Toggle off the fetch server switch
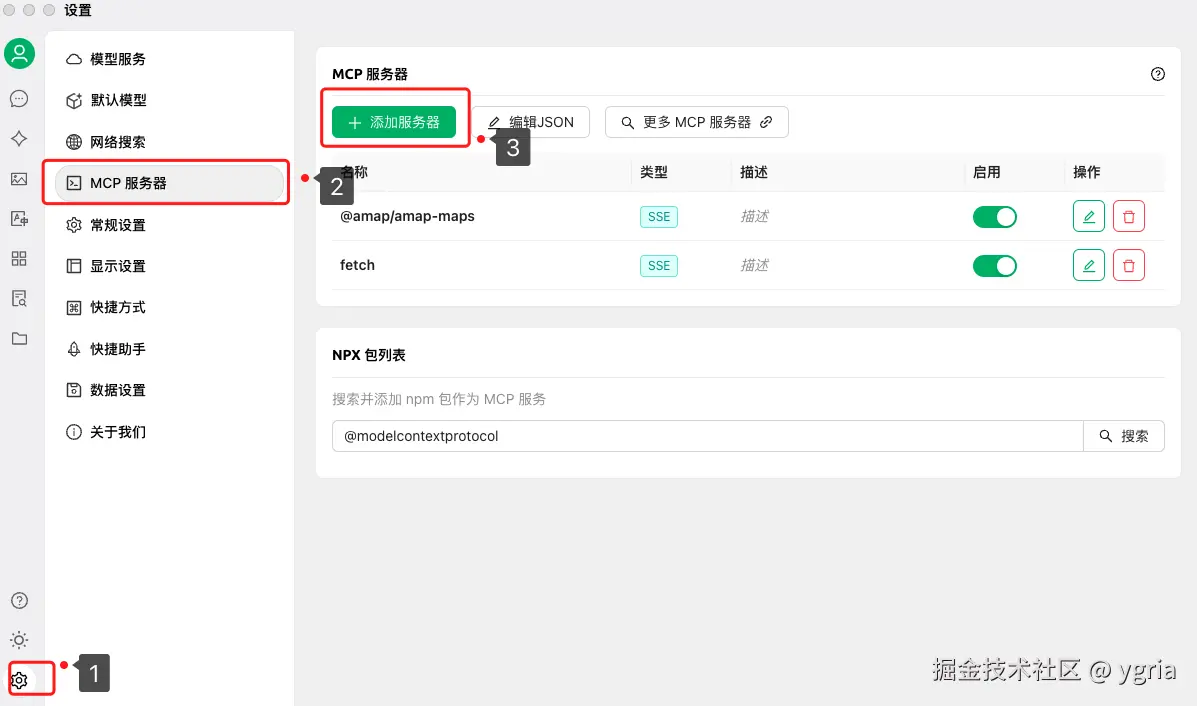 tap(994, 265)
